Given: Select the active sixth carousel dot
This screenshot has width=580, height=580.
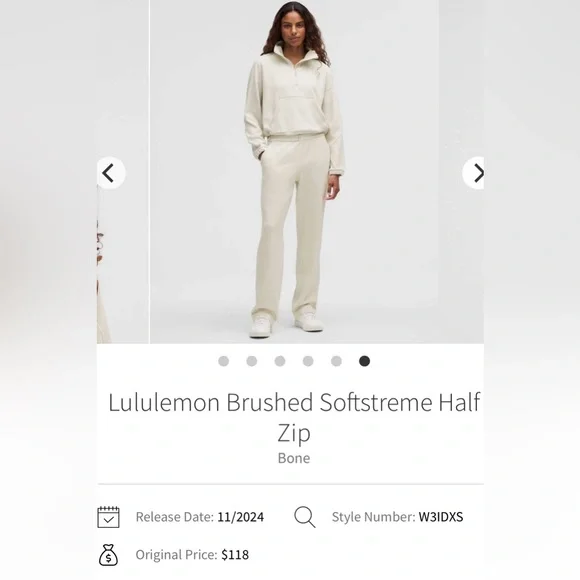Looking at the screenshot, I should [364, 361].
